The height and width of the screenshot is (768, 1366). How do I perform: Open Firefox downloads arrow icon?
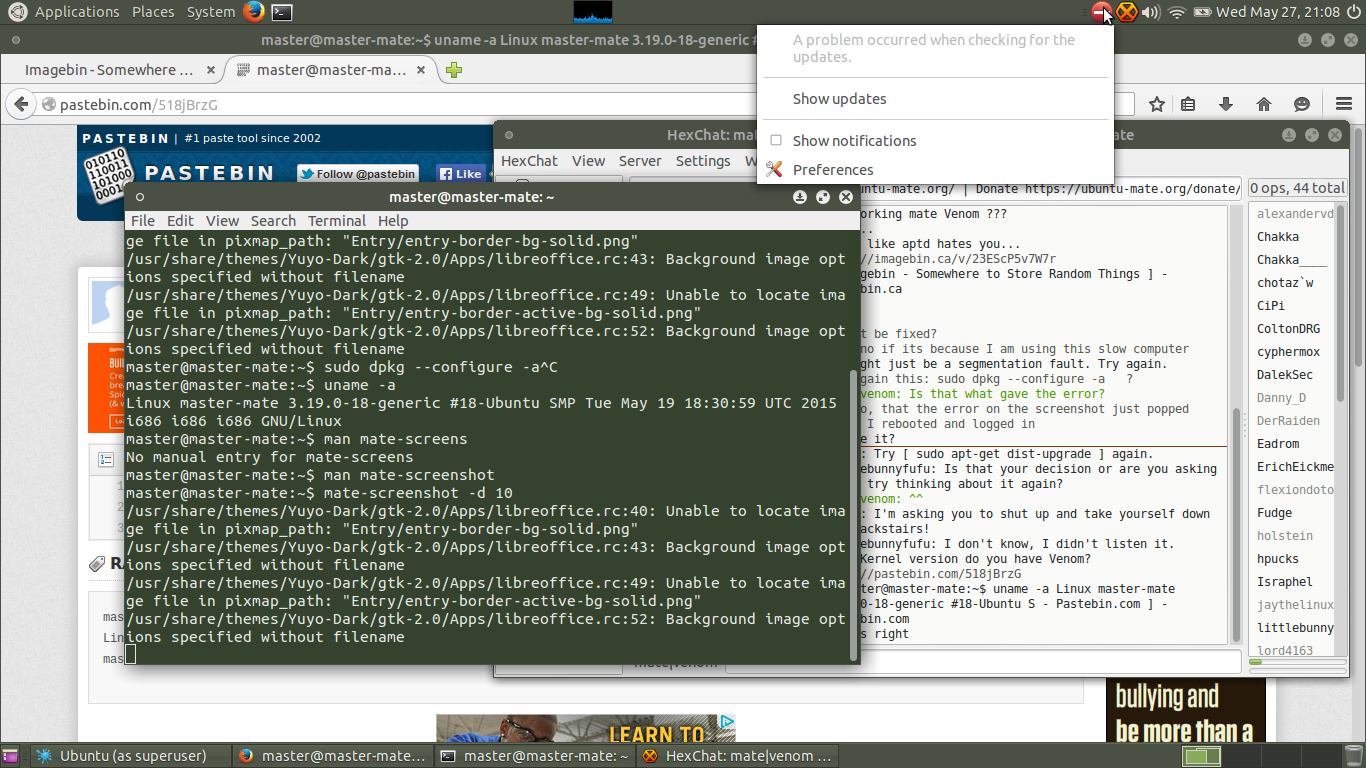click(x=1225, y=104)
